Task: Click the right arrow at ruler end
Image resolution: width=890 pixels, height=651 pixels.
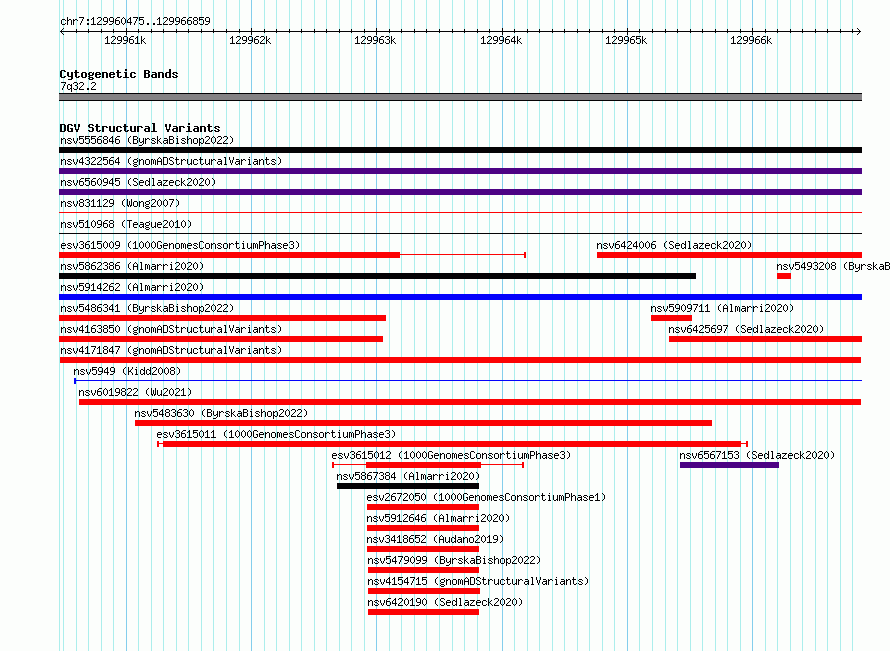Action: tap(859, 31)
